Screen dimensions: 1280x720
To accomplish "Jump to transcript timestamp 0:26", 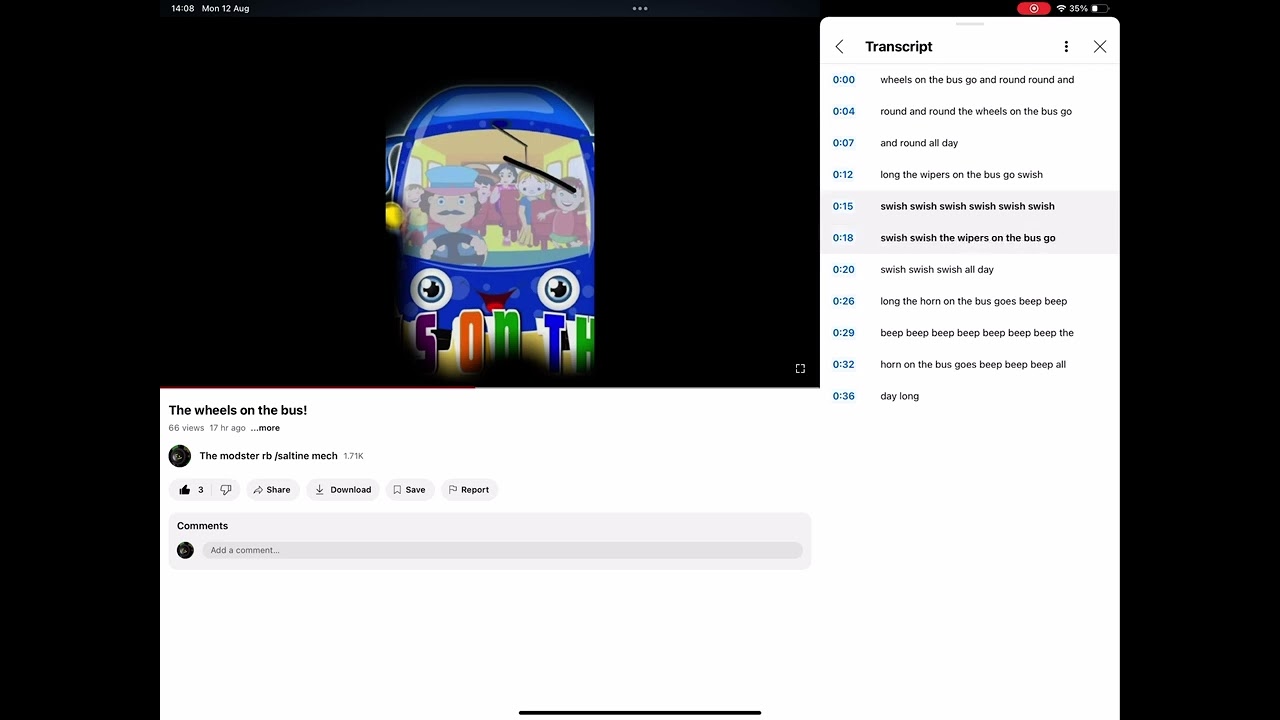I will coord(844,301).
